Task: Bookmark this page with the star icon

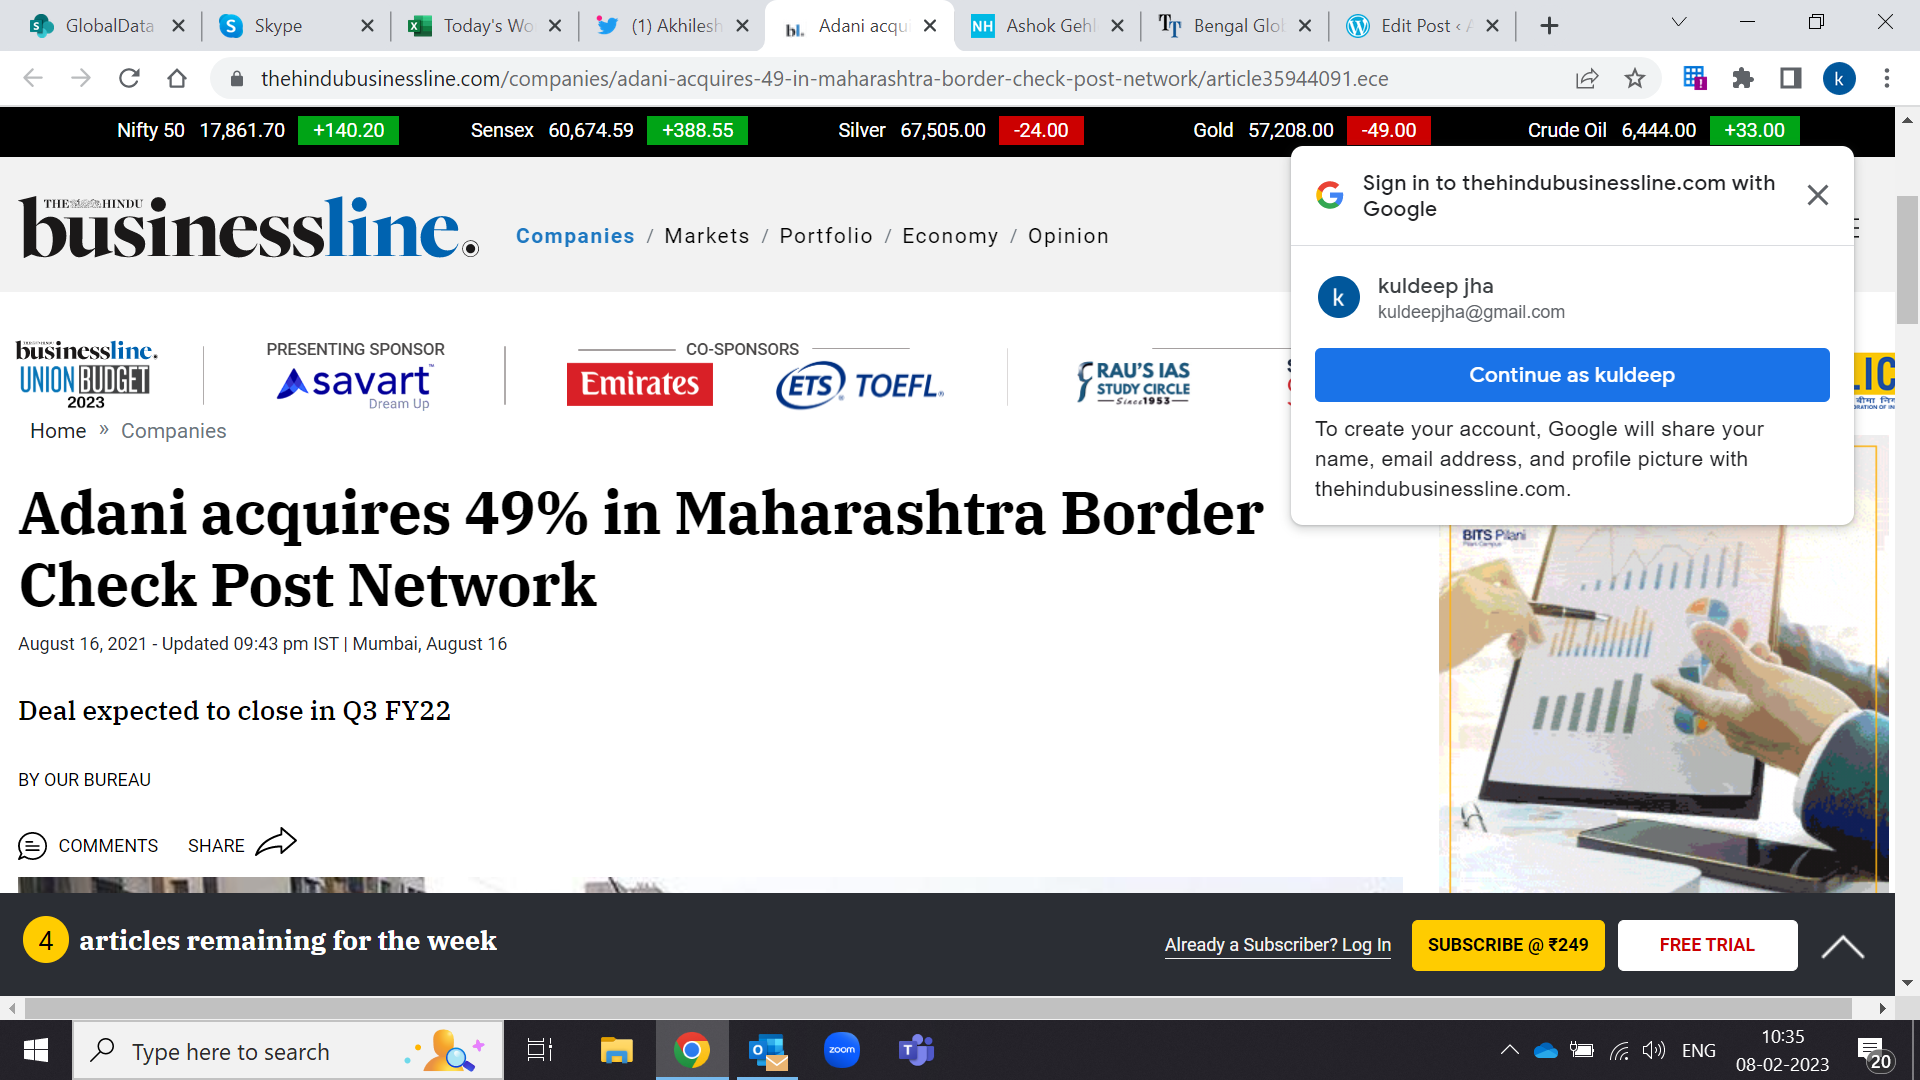Action: (x=1635, y=78)
